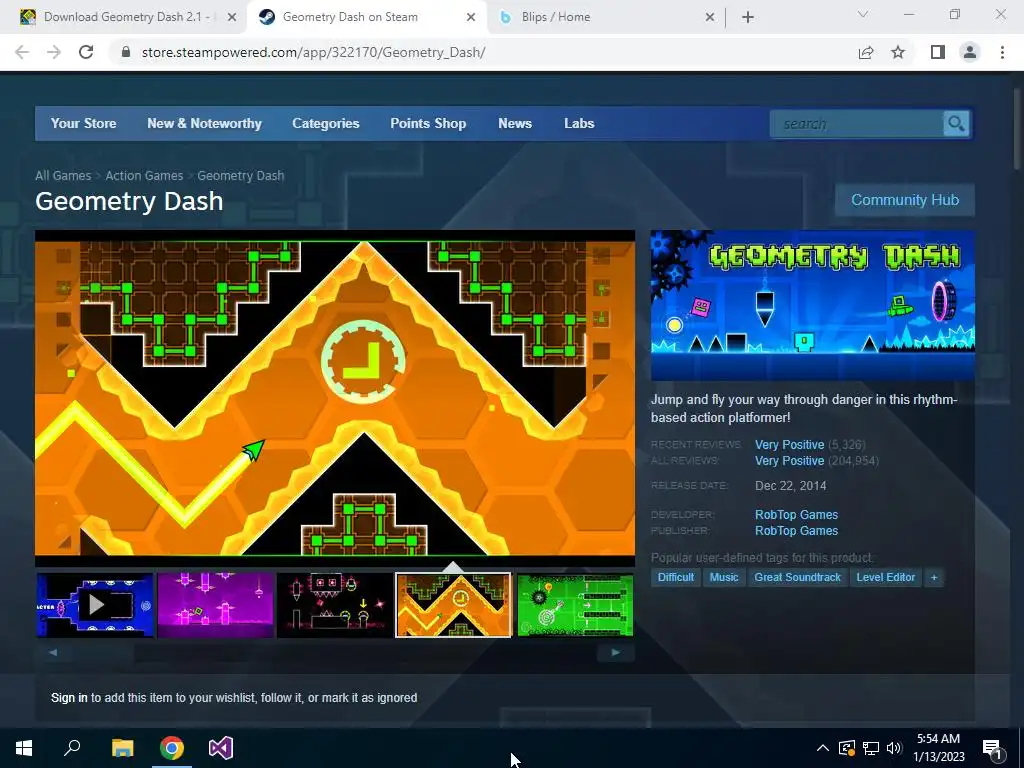
Task: Open the News section
Action: pos(515,123)
